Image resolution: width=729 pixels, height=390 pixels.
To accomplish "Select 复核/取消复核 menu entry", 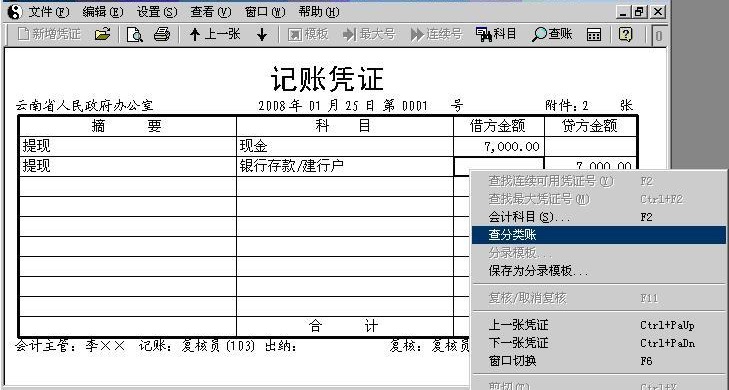I will 599,298.
